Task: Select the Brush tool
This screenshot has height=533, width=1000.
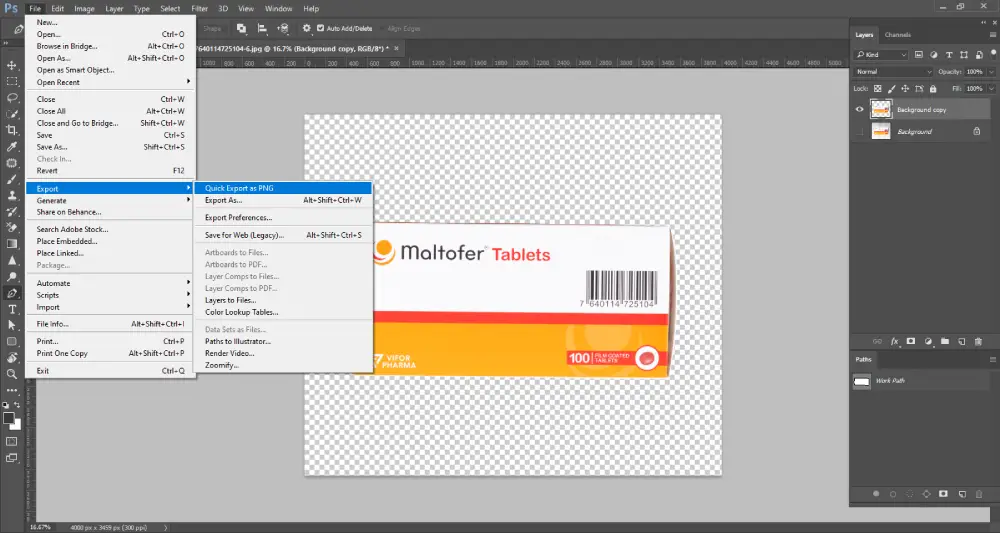Action: coord(11,179)
